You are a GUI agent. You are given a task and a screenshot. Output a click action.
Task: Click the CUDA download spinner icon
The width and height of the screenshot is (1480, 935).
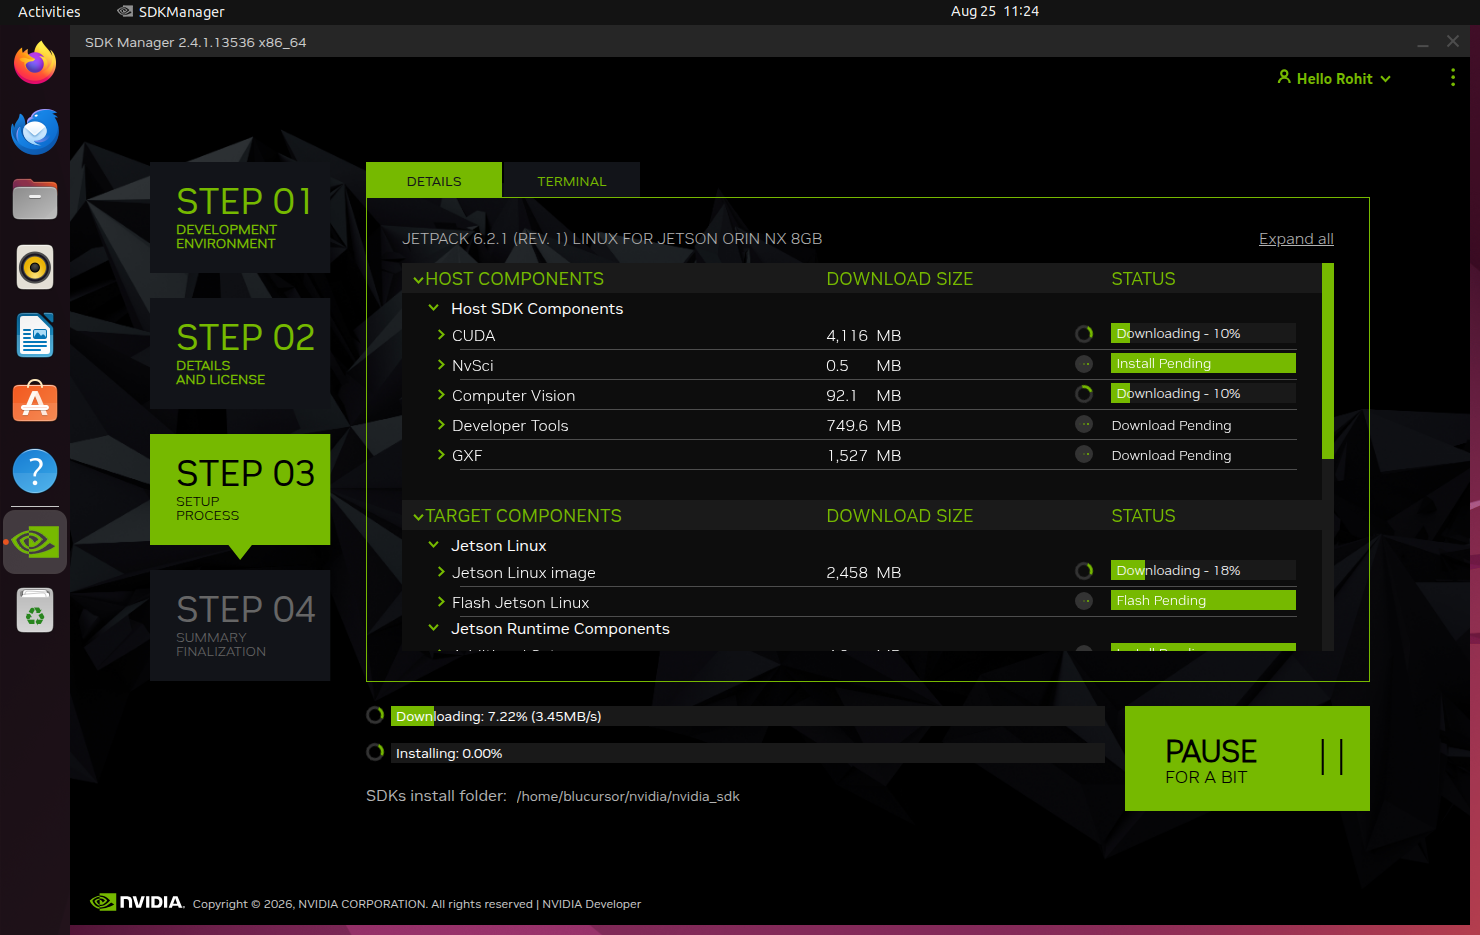(x=1084, y=334)
